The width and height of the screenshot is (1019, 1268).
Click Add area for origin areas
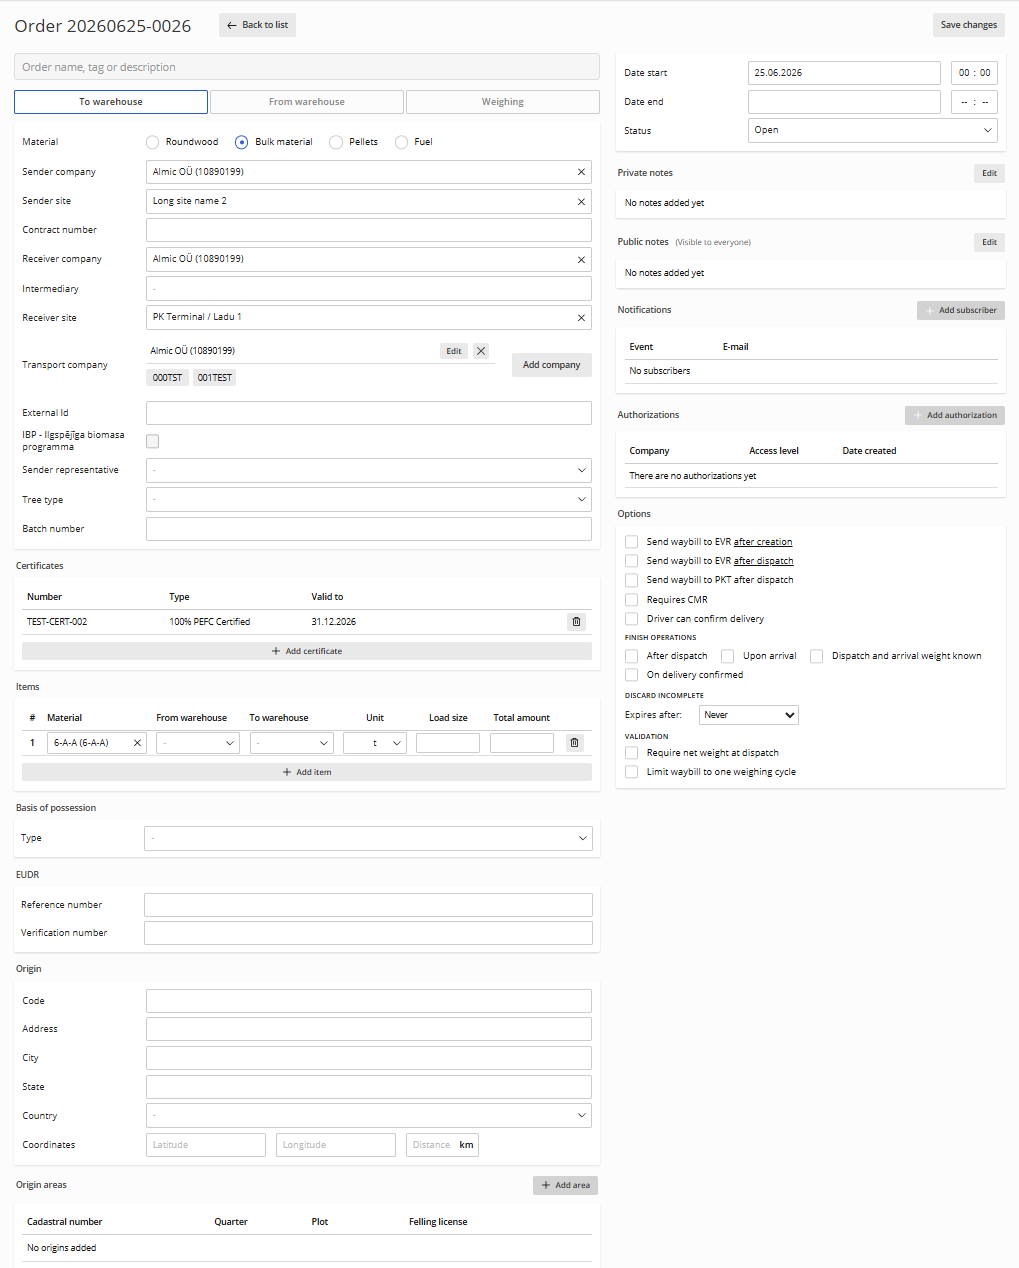(565, 1185)
